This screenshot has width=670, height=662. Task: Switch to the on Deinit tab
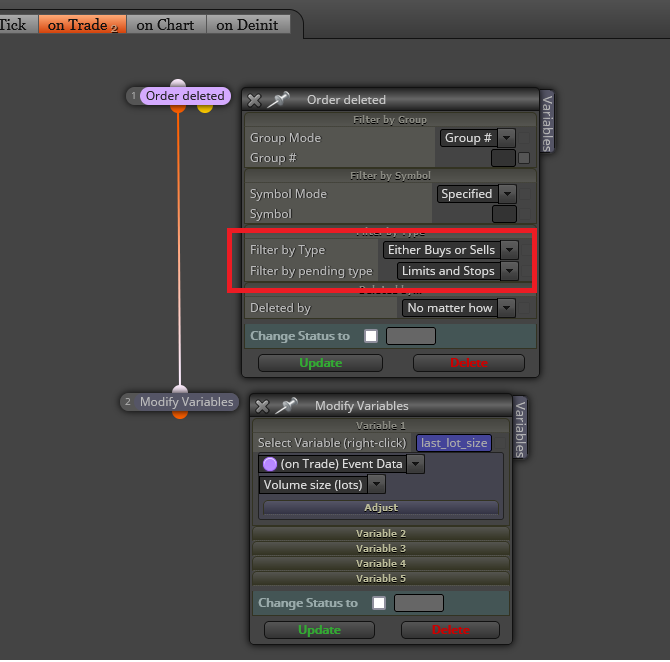[248, 25]
